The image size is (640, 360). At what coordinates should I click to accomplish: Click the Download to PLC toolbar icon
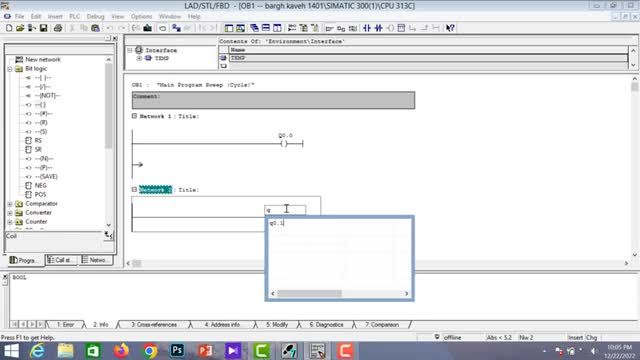[147, 28]
